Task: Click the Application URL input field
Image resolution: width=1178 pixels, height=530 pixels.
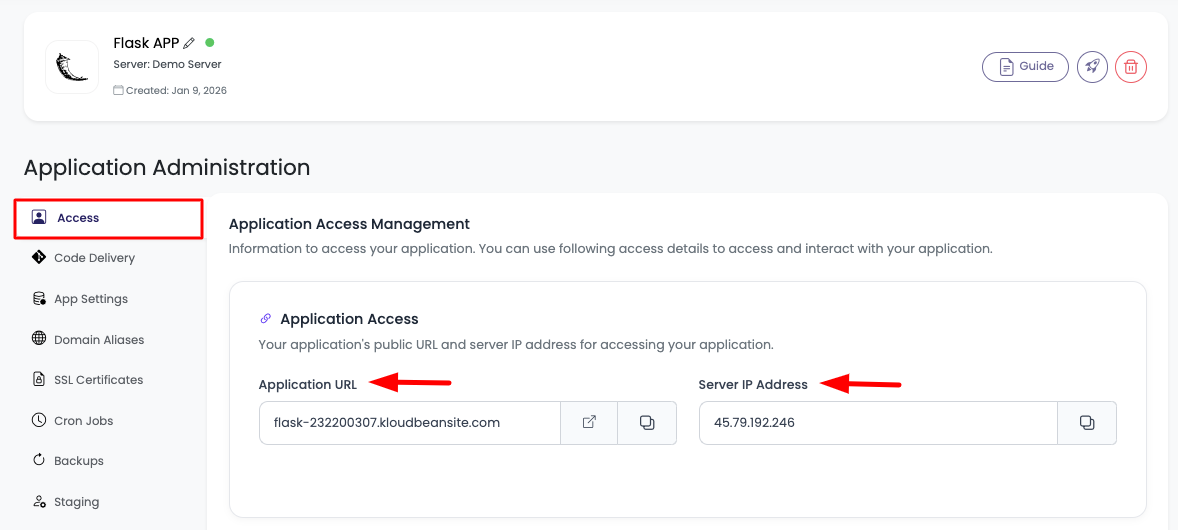Action: (410, 422)
